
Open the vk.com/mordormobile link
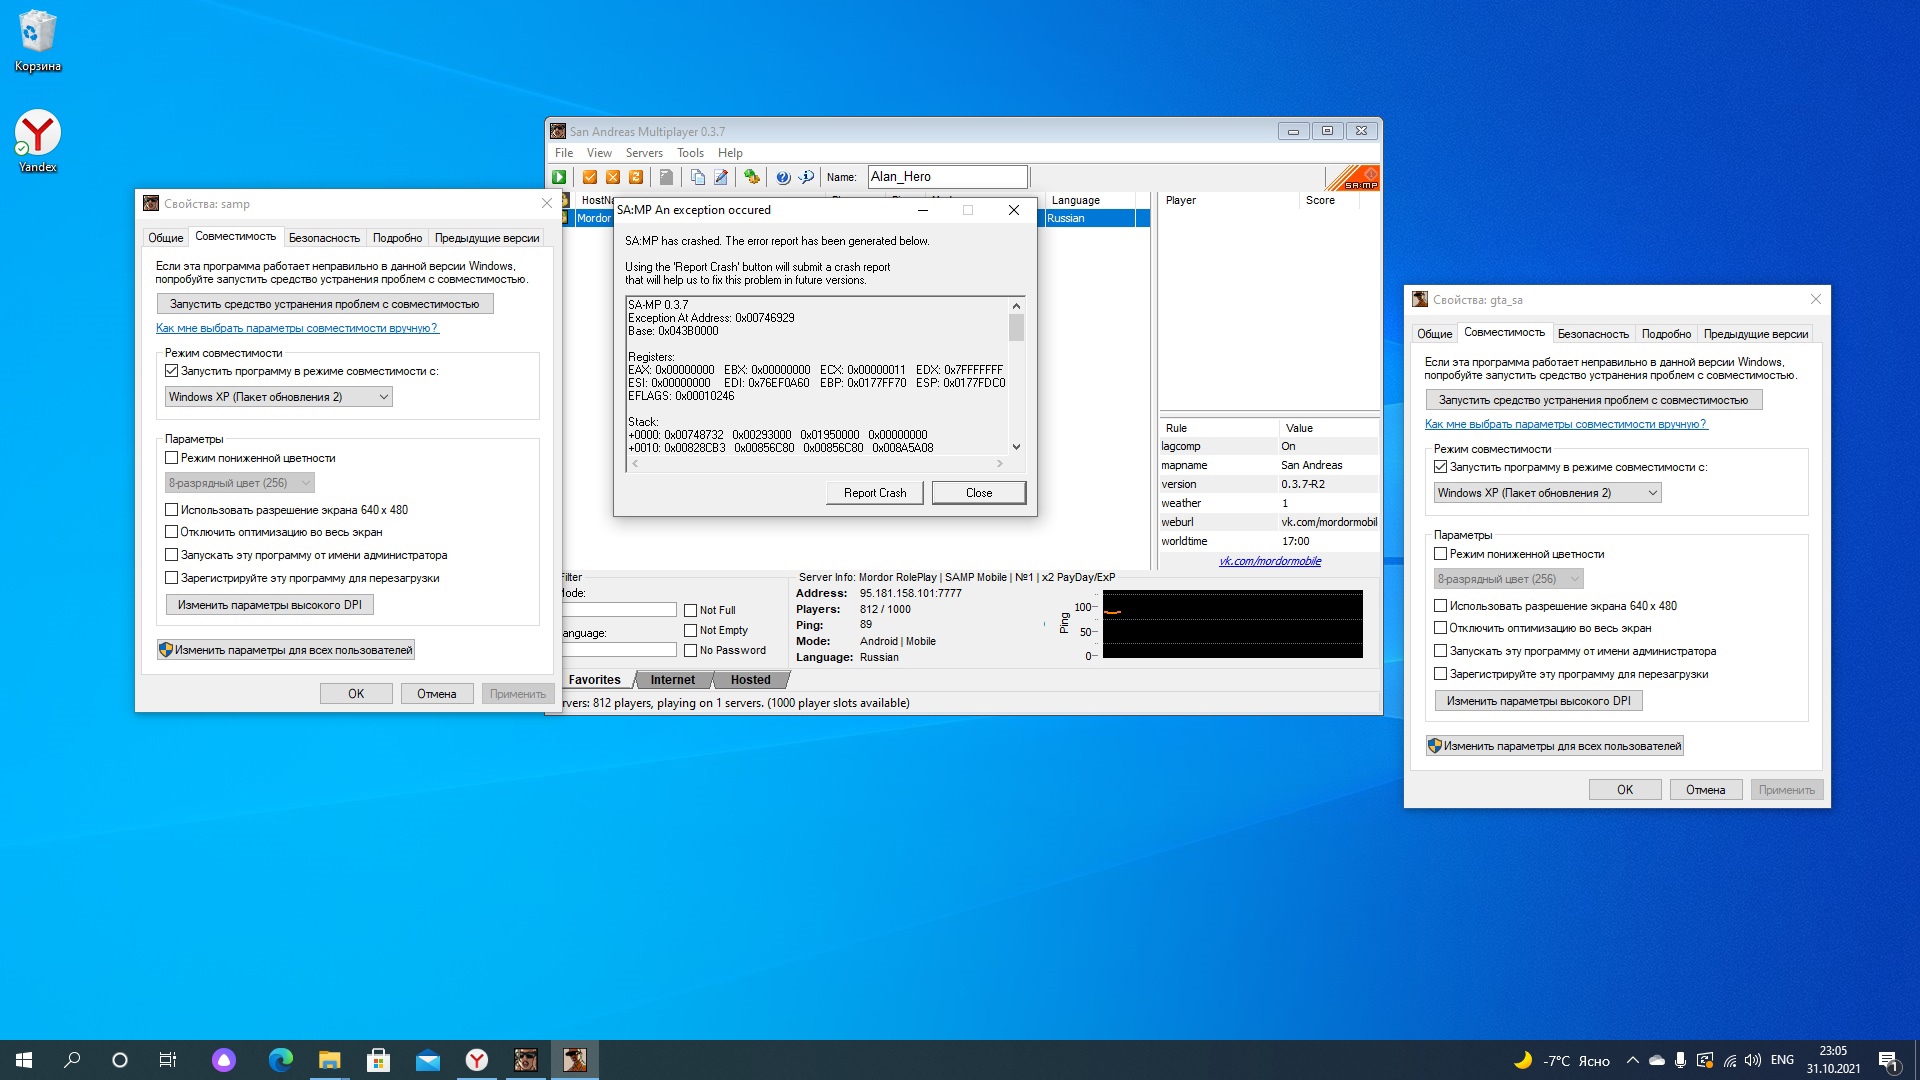(1270, 561)
